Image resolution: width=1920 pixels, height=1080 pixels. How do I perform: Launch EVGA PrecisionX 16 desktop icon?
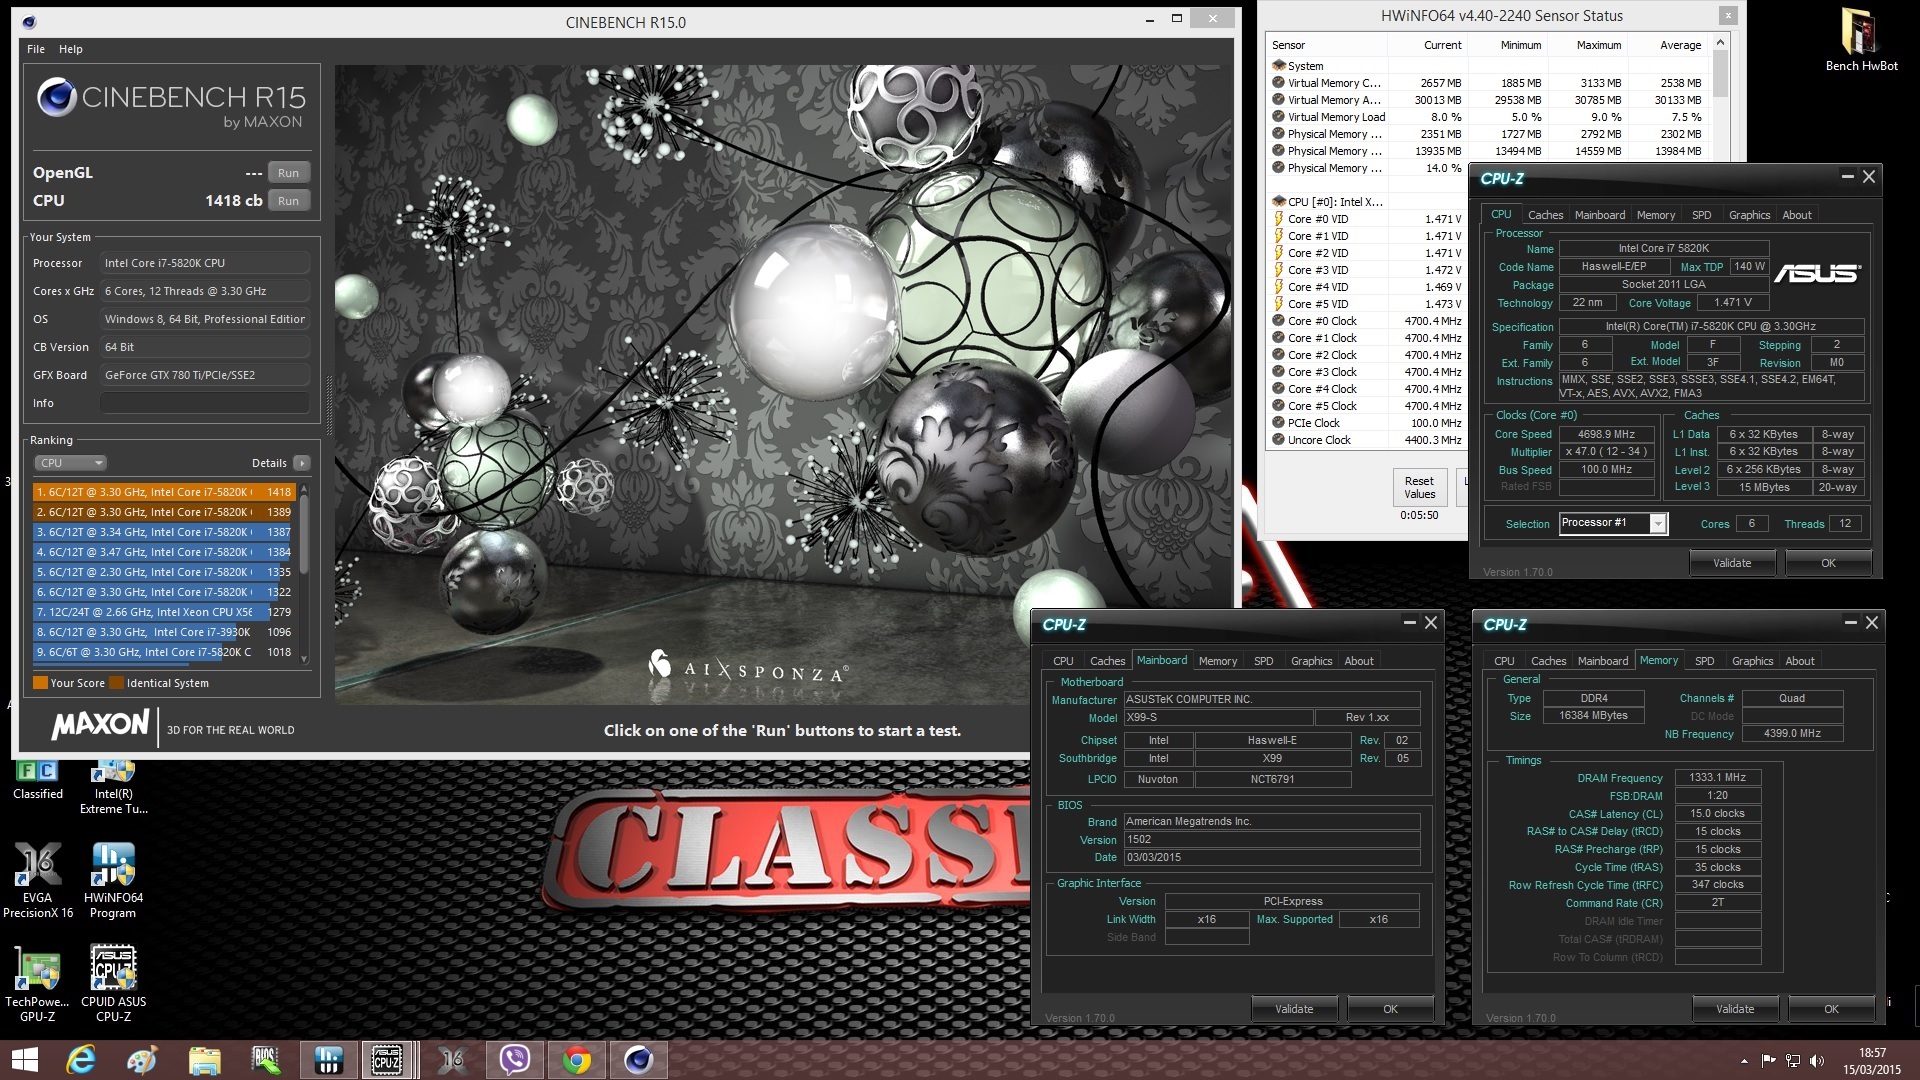pos(38,880)
